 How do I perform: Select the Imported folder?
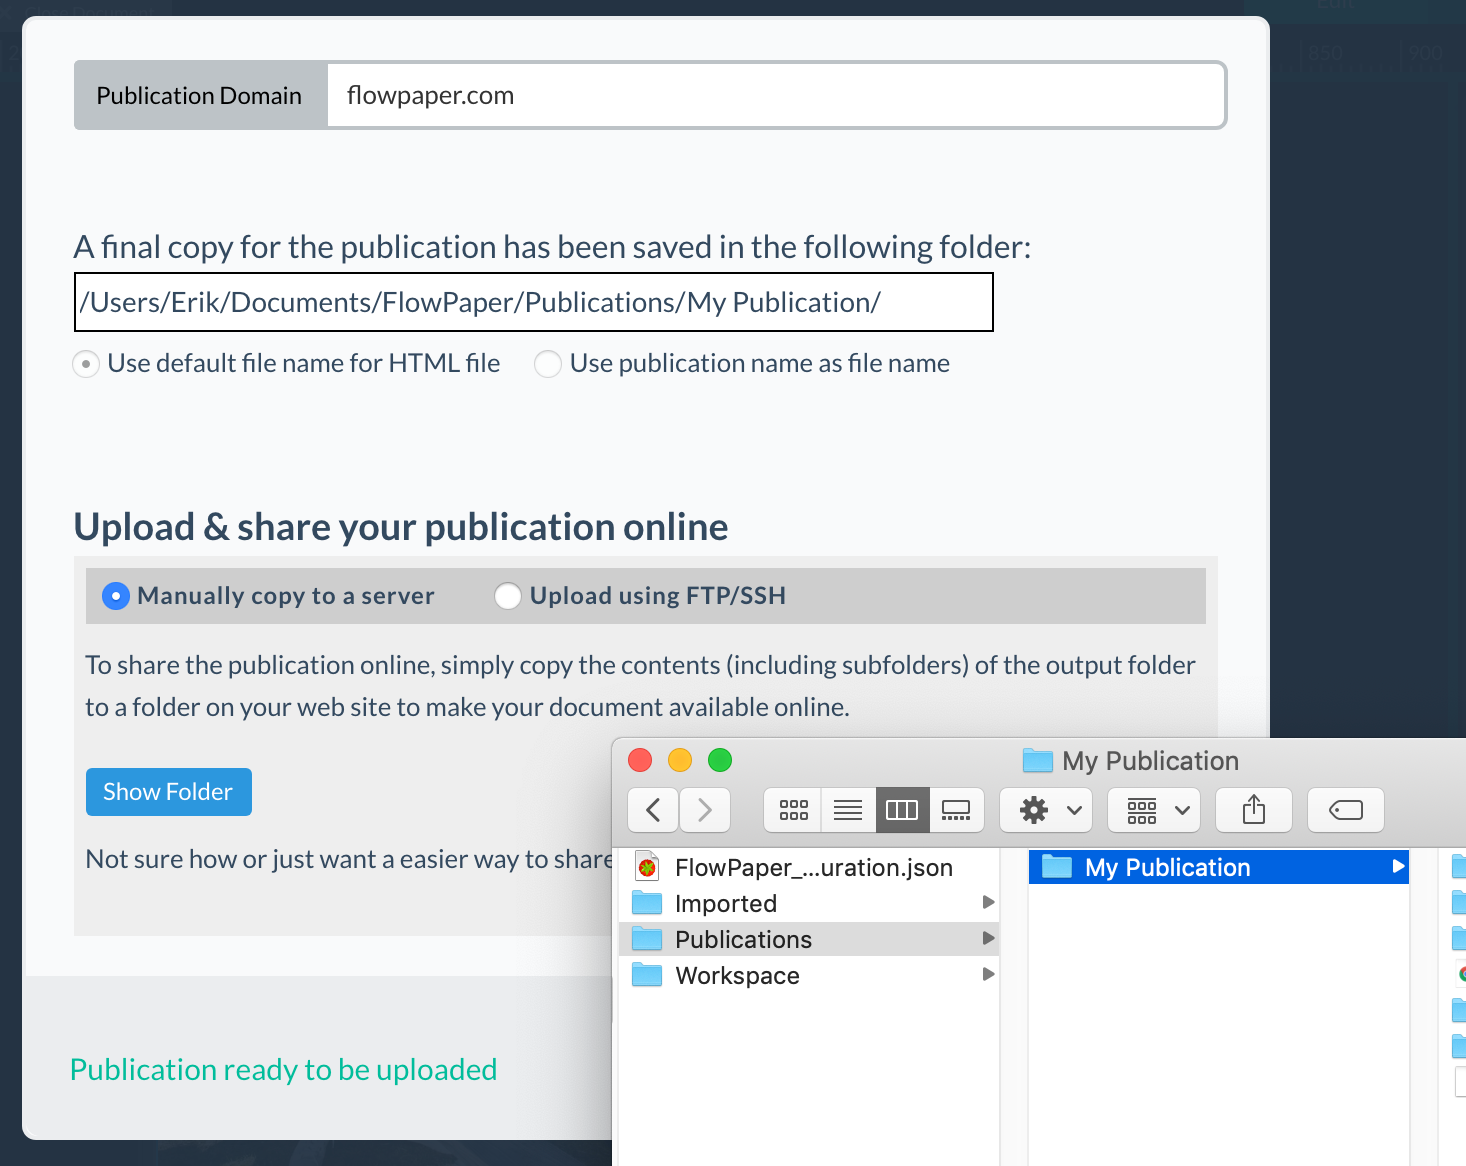coord(810,903)
